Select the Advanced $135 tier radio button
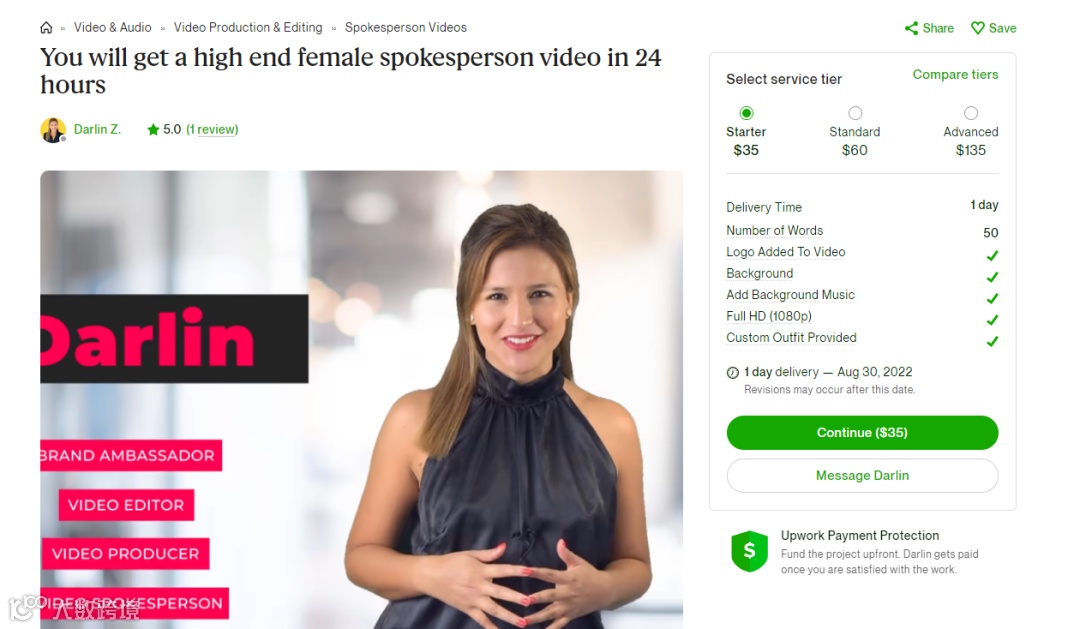 (970, 113)
